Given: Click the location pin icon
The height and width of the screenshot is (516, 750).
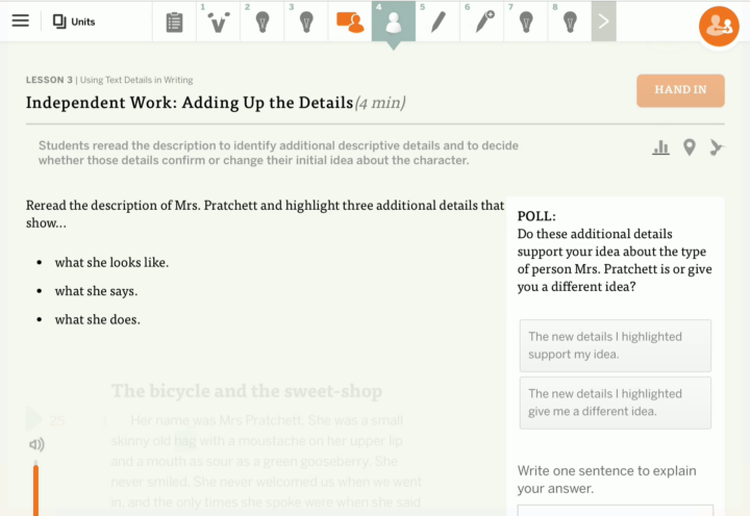Looking at the screenshot, I should (689, 147).
